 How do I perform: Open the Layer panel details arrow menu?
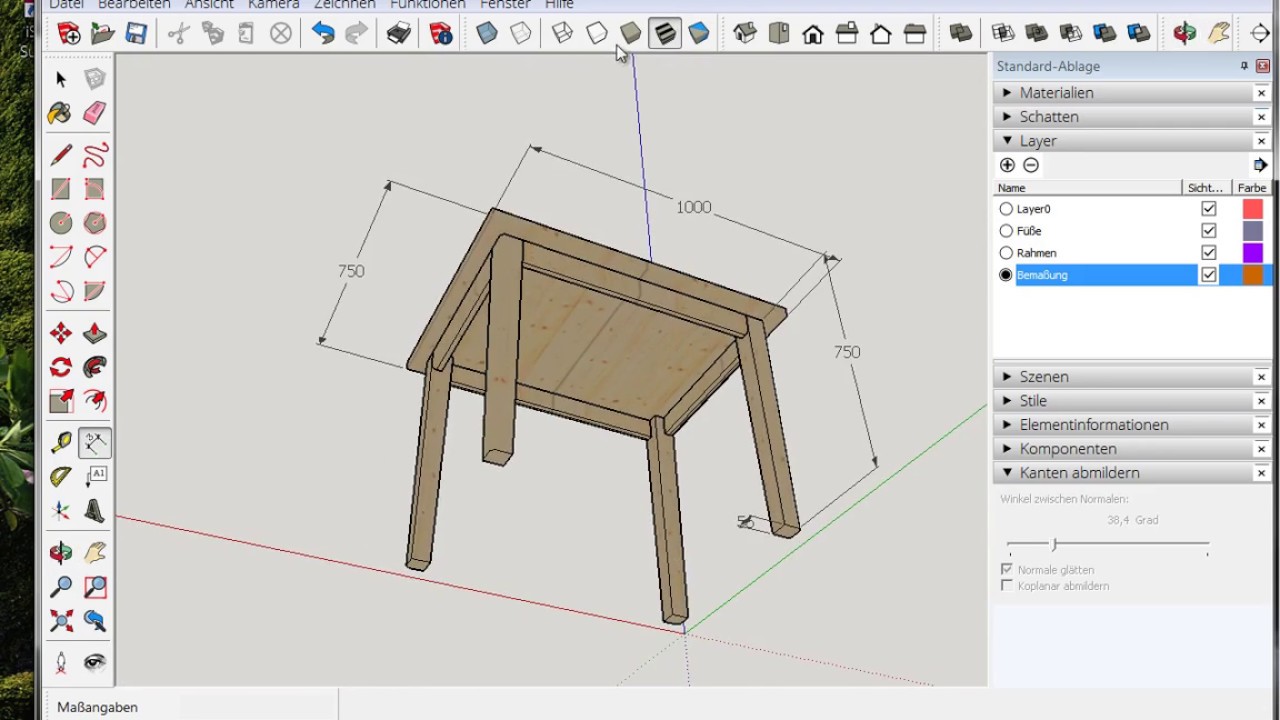pos(1260,165)
